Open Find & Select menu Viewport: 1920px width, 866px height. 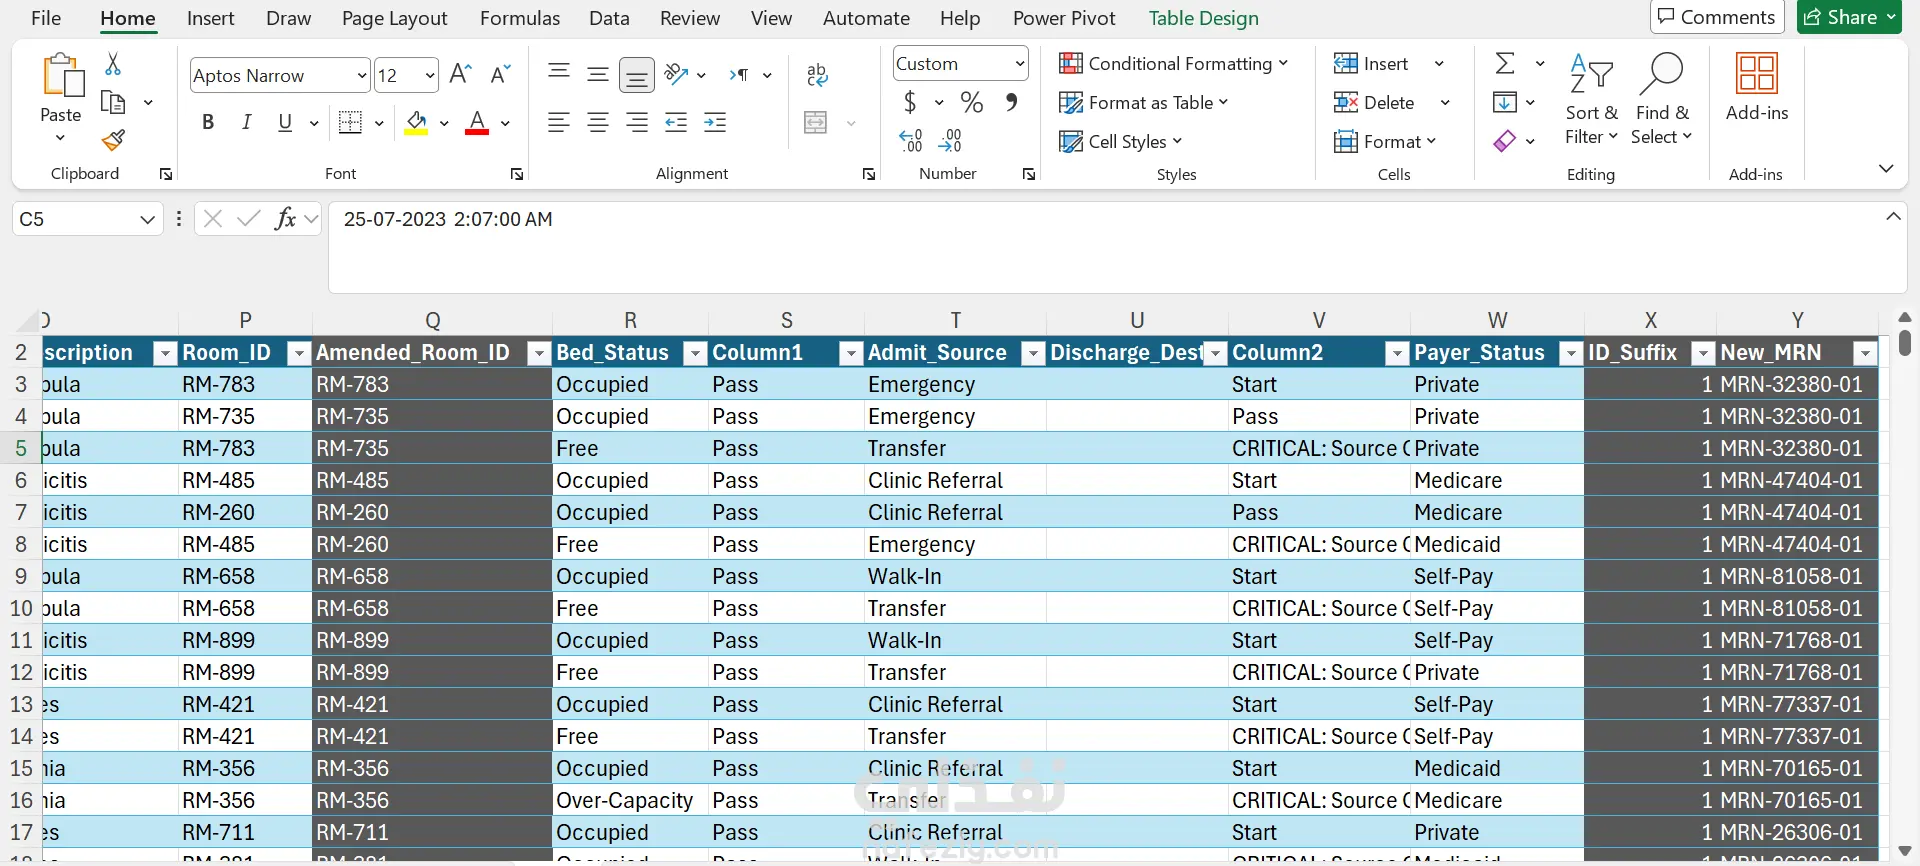tap(1662, 100)
